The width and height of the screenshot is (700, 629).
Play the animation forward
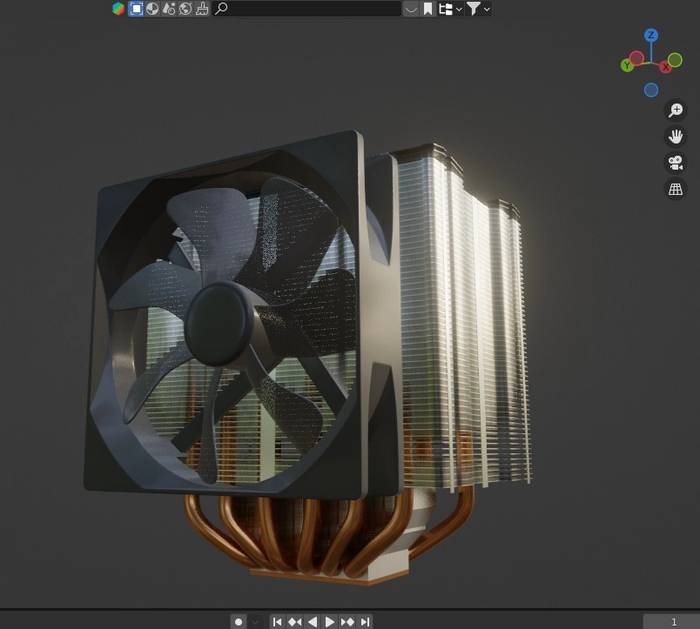point(329,621)
